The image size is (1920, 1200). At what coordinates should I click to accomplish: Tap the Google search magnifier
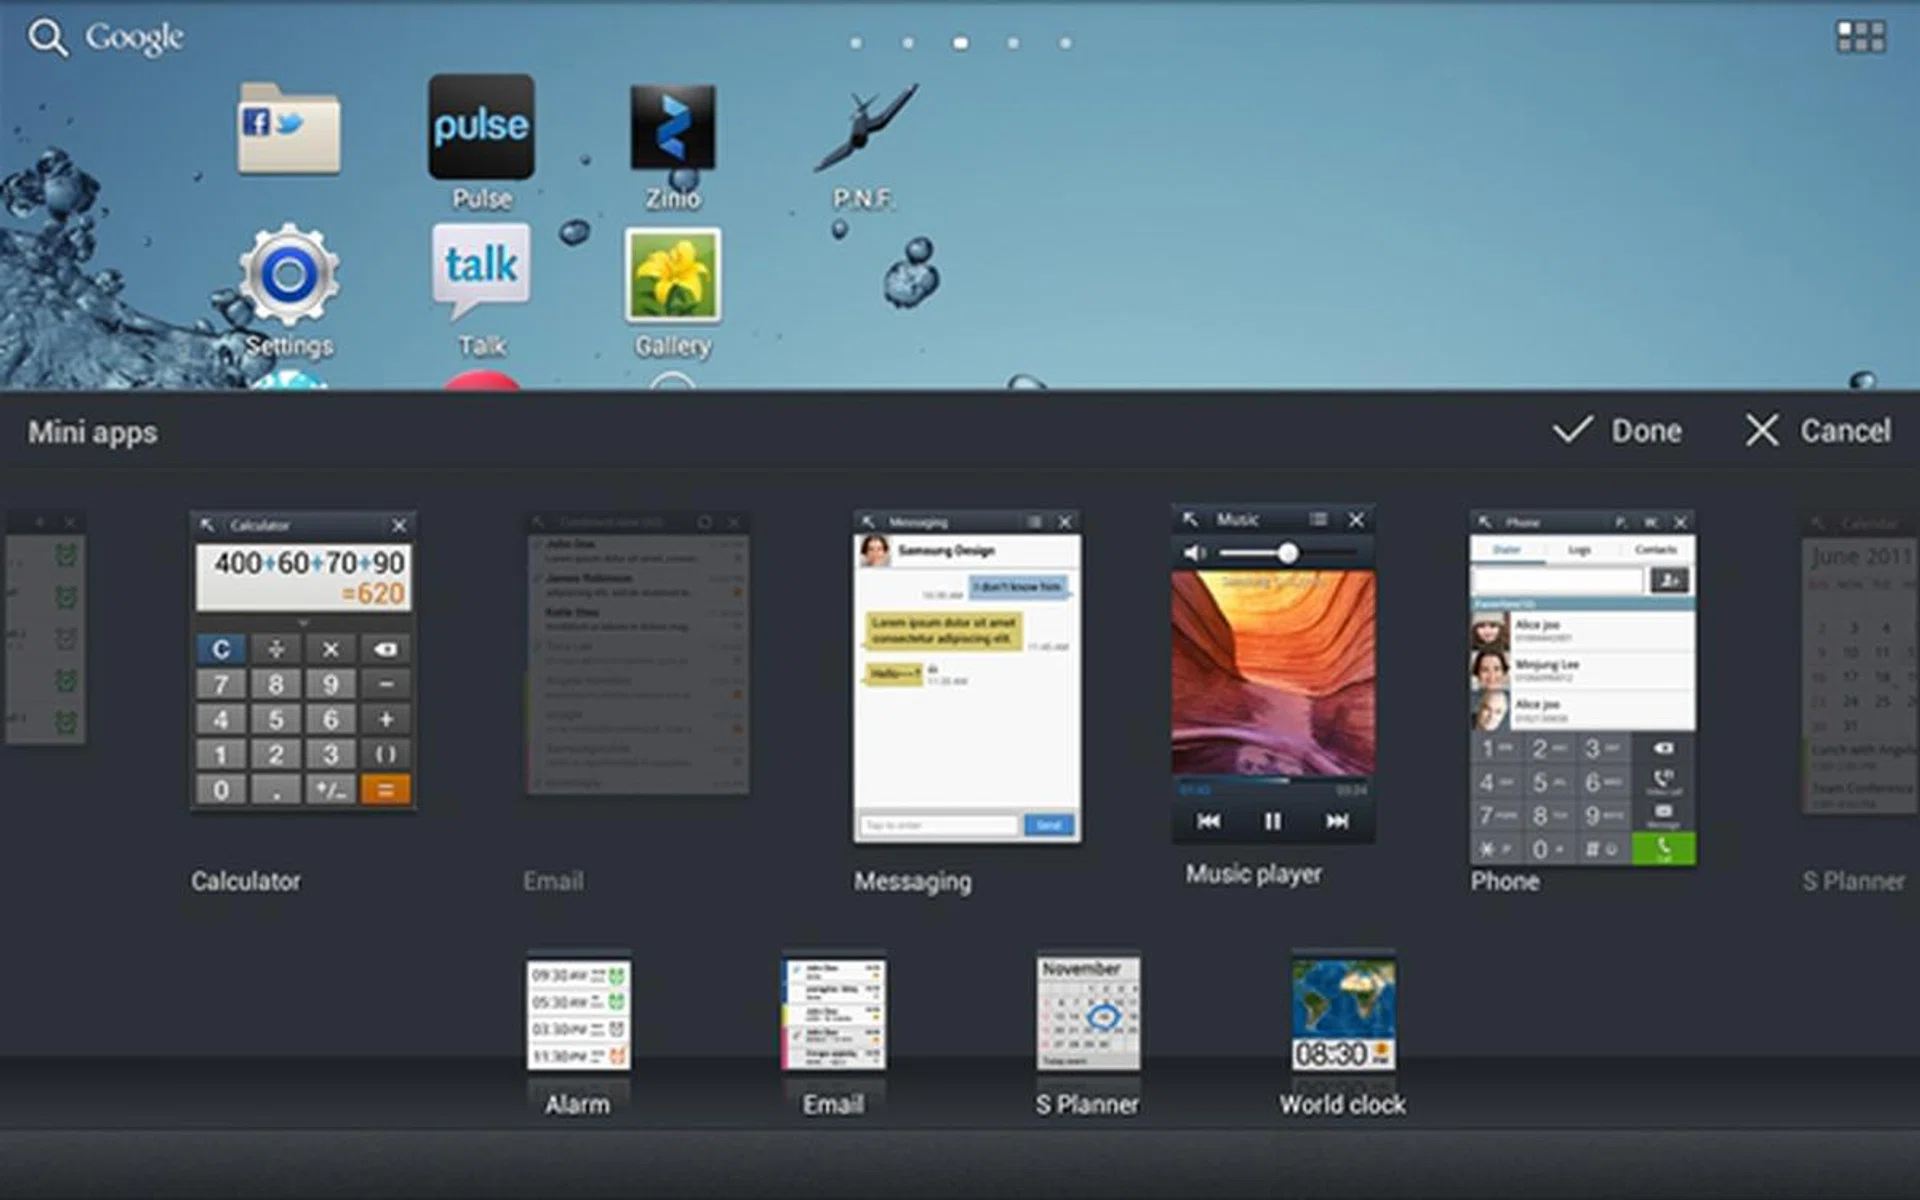47,38
